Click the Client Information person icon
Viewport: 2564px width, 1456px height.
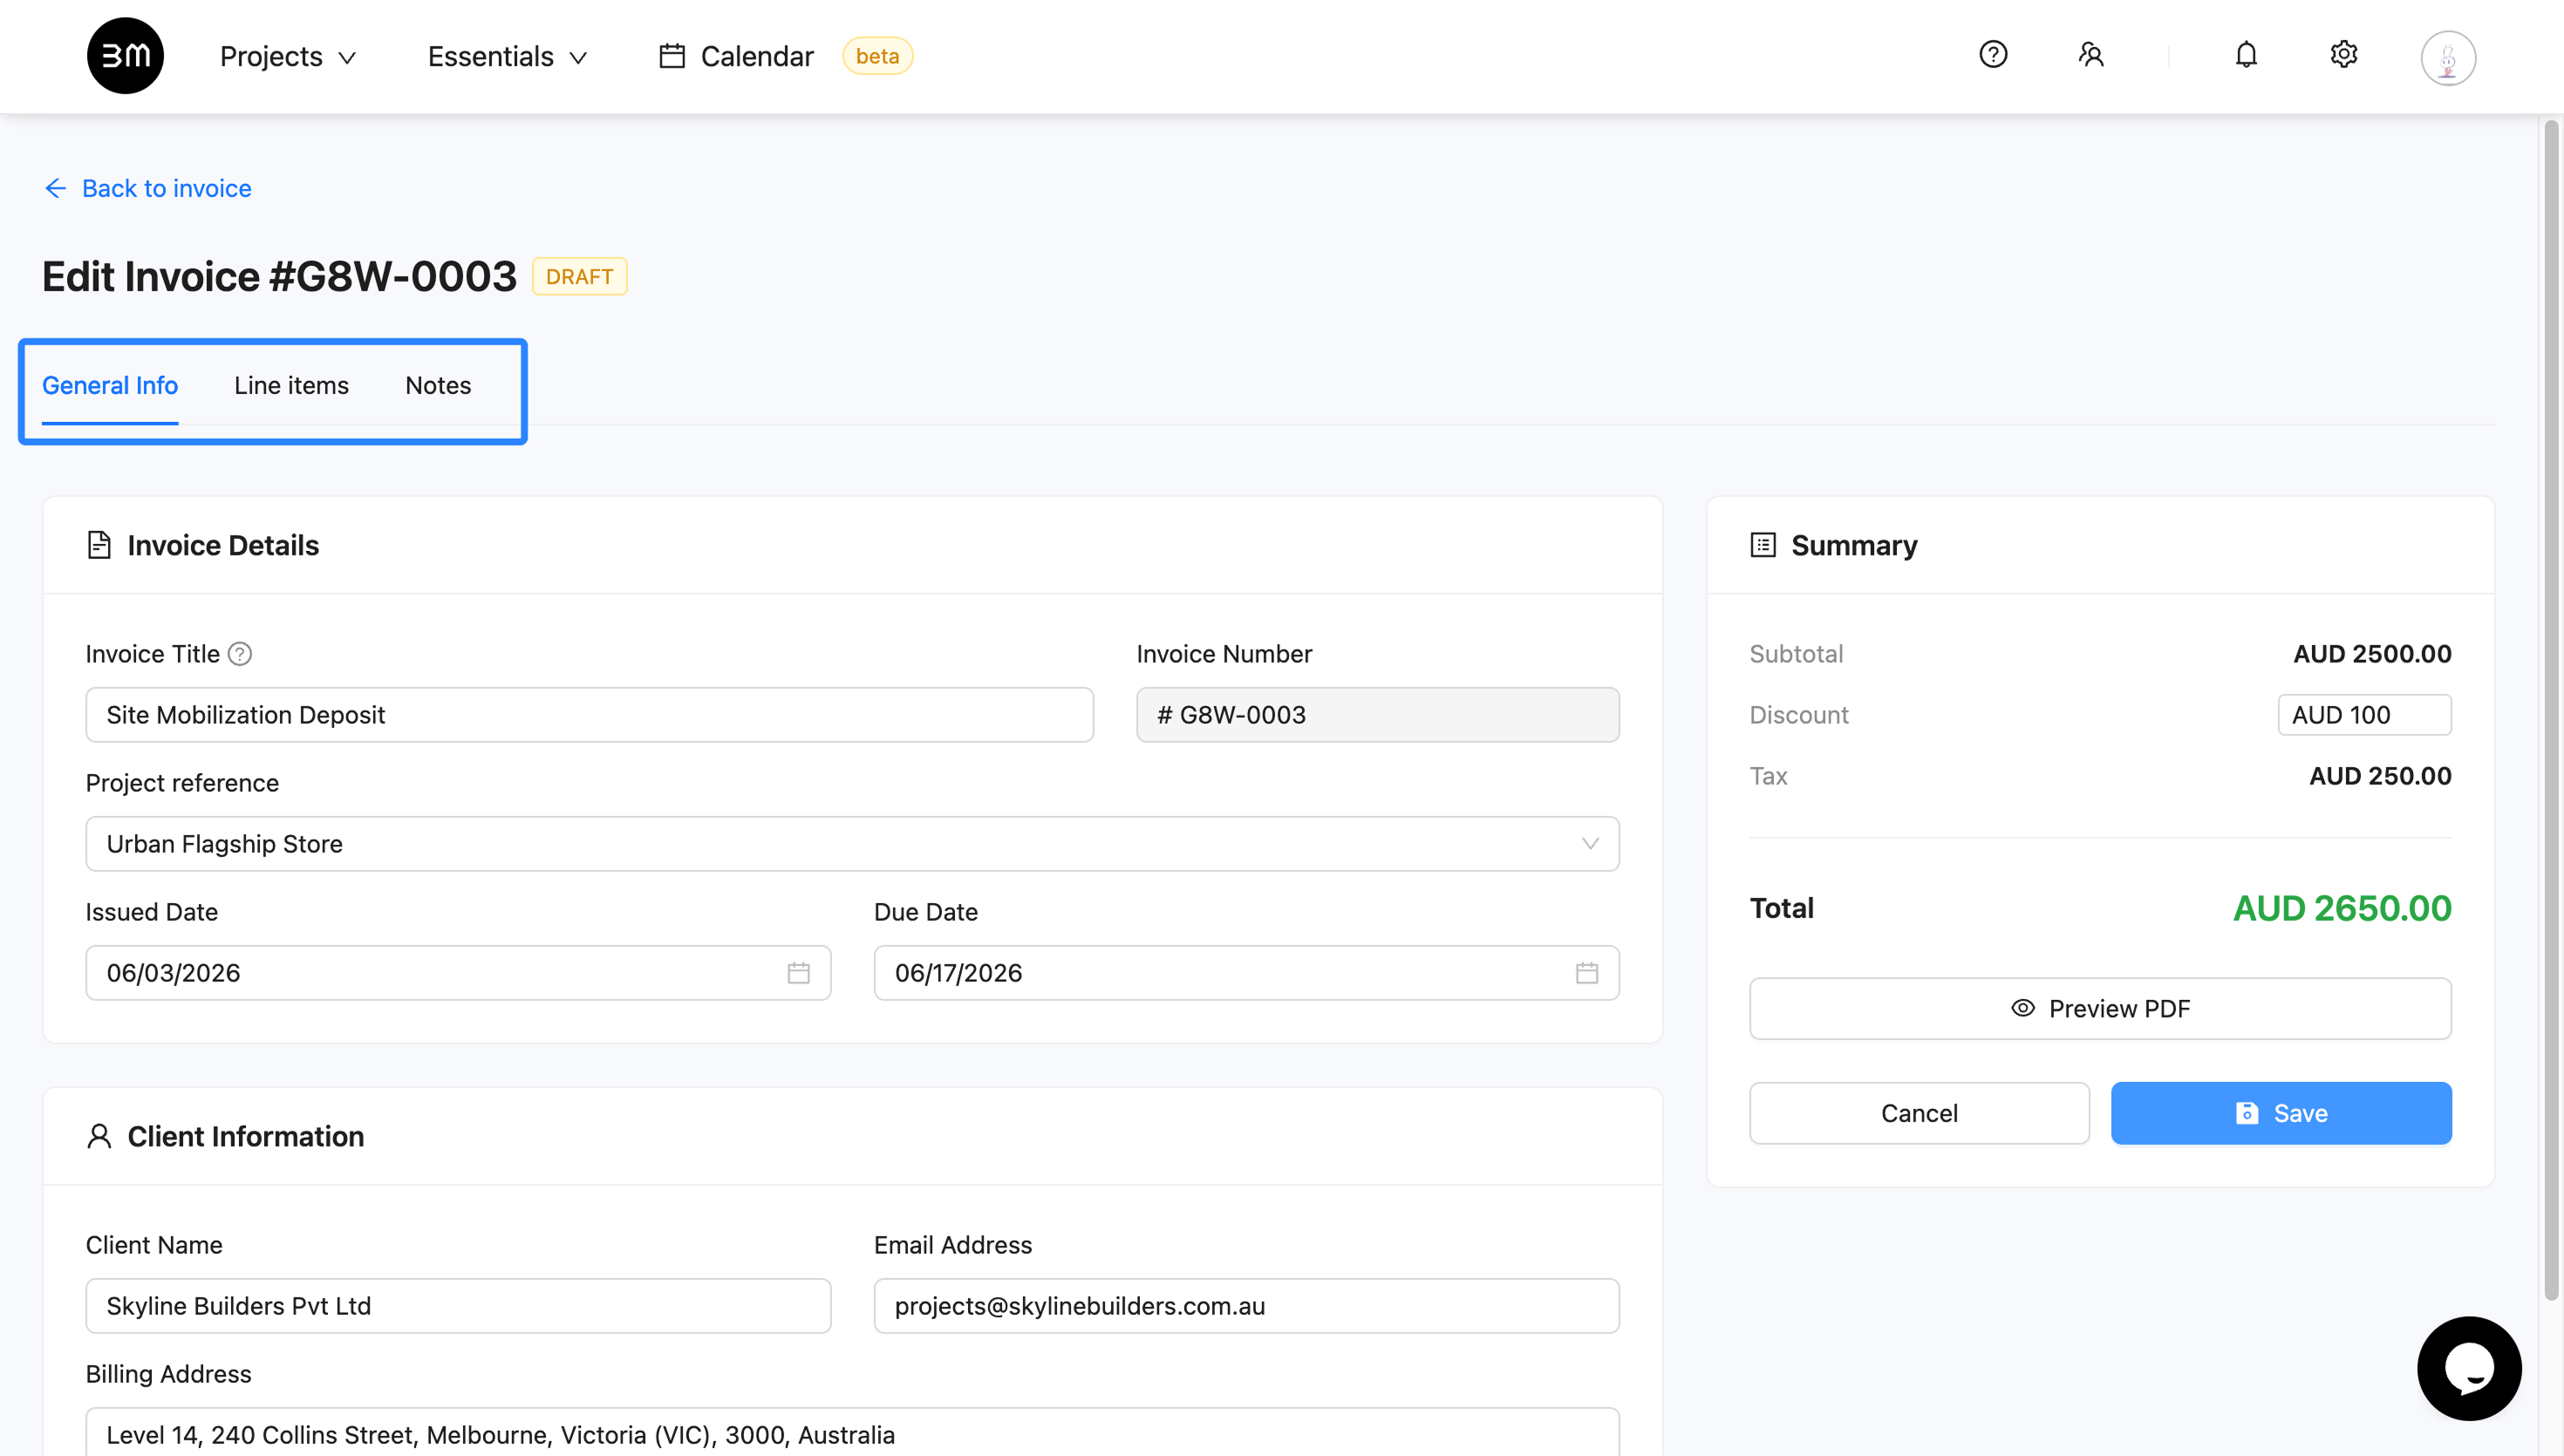[99, 1136]
